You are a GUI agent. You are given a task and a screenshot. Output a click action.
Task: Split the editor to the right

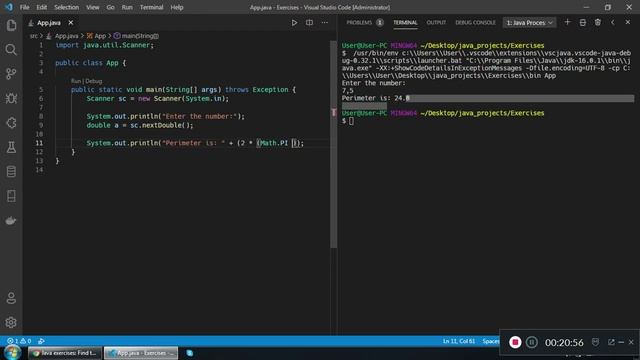tap(309, 23)
